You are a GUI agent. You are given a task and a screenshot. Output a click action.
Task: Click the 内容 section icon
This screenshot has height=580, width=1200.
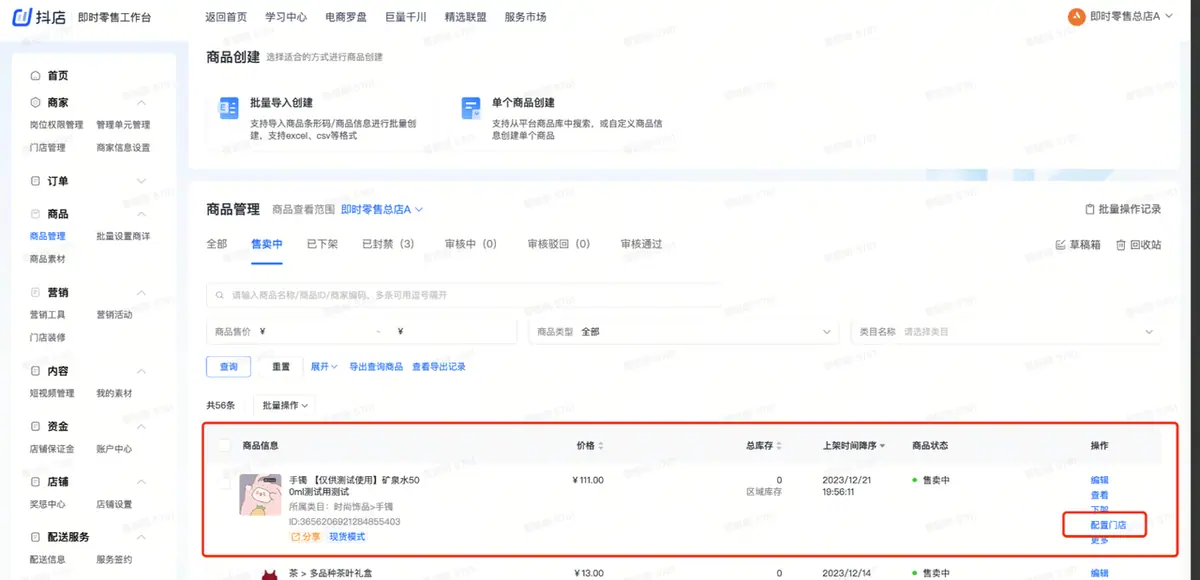click(36, 371)
